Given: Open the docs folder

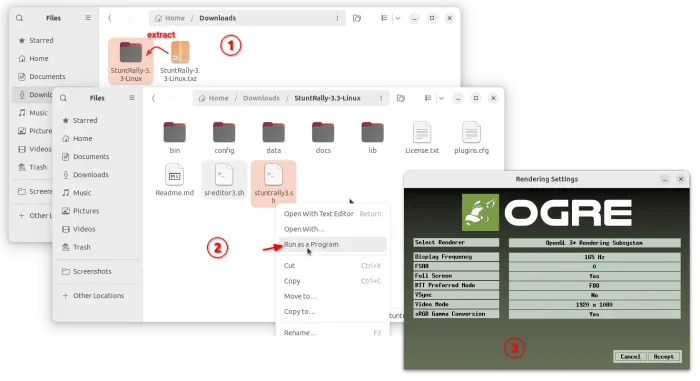Looking at the screenshot, I should (323, 137).
